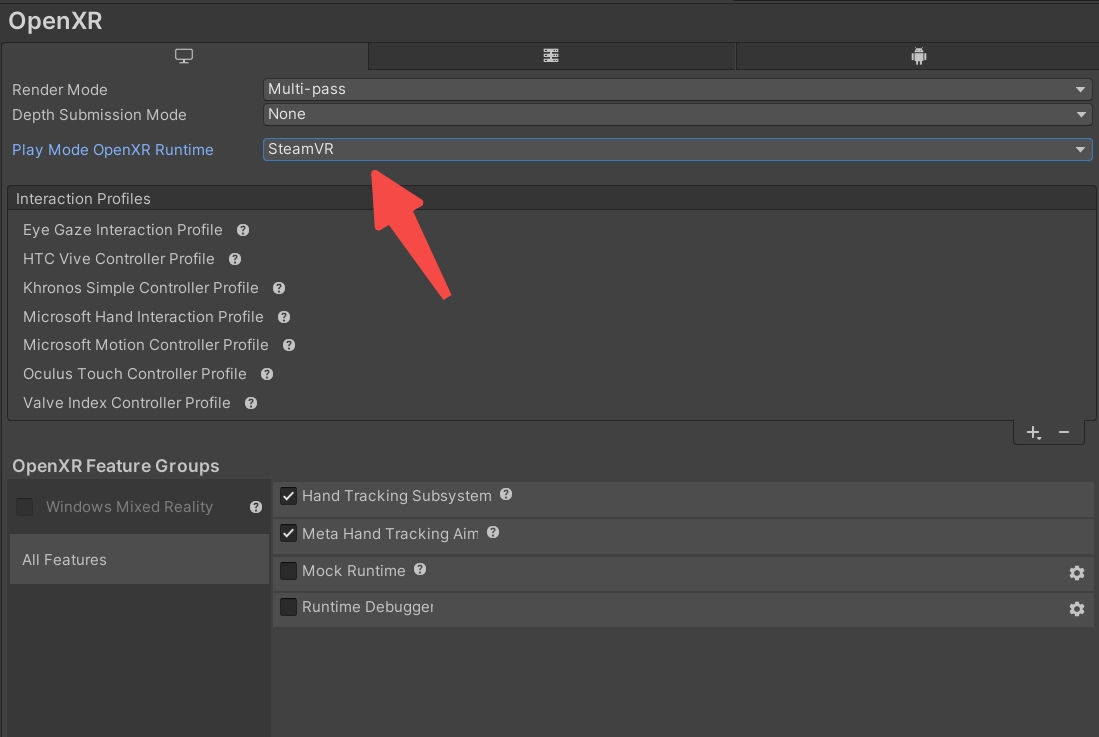
Task: Disable the Hand Tracking Subsystem checkbox
Action: pos(288,496)
